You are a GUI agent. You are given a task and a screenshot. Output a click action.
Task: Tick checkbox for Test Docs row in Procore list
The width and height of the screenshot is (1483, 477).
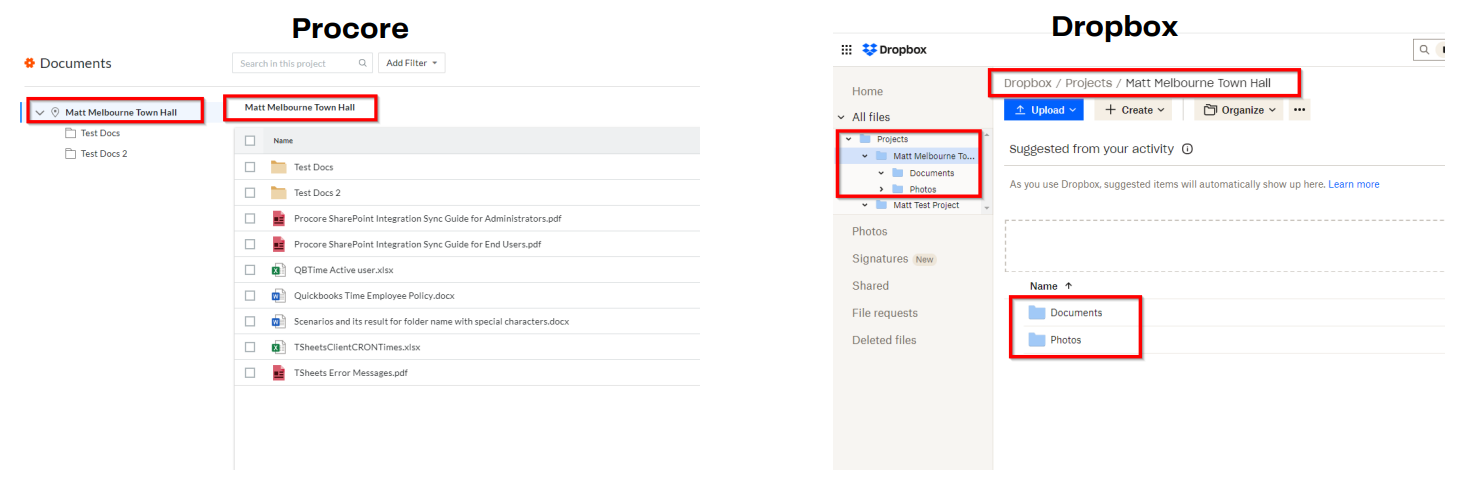pyautogui.click(x=250, y=167)
